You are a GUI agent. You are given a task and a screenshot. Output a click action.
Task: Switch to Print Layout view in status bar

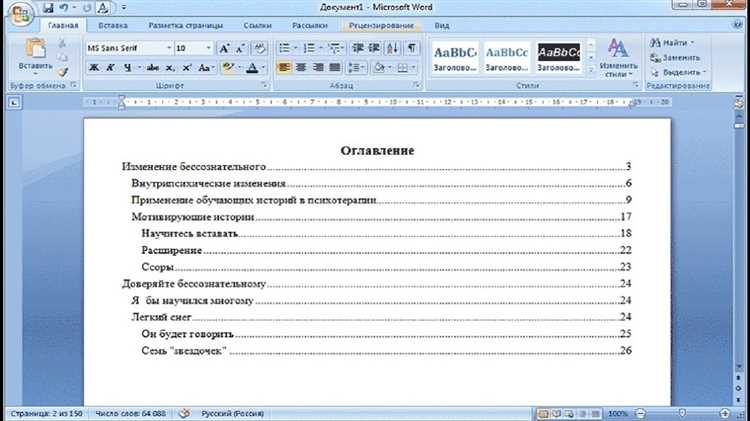click(x=543, y=414)
